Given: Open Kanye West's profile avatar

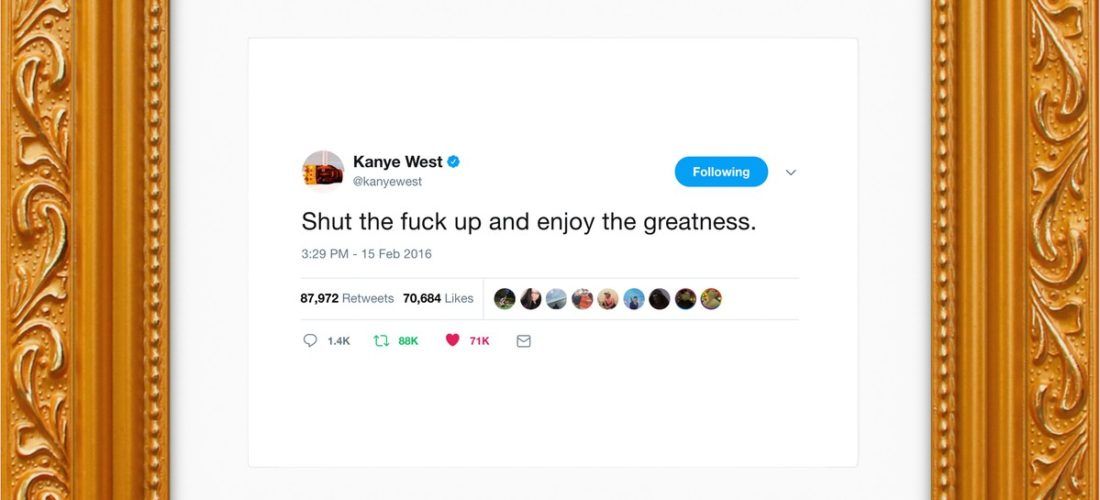Looking at the screenshot, I should (323, 171).
